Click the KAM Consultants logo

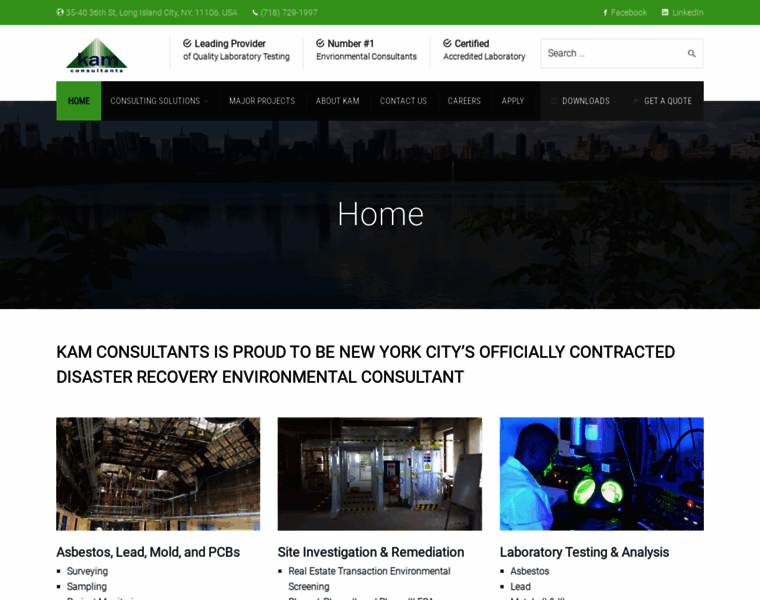tap(96, 55)
